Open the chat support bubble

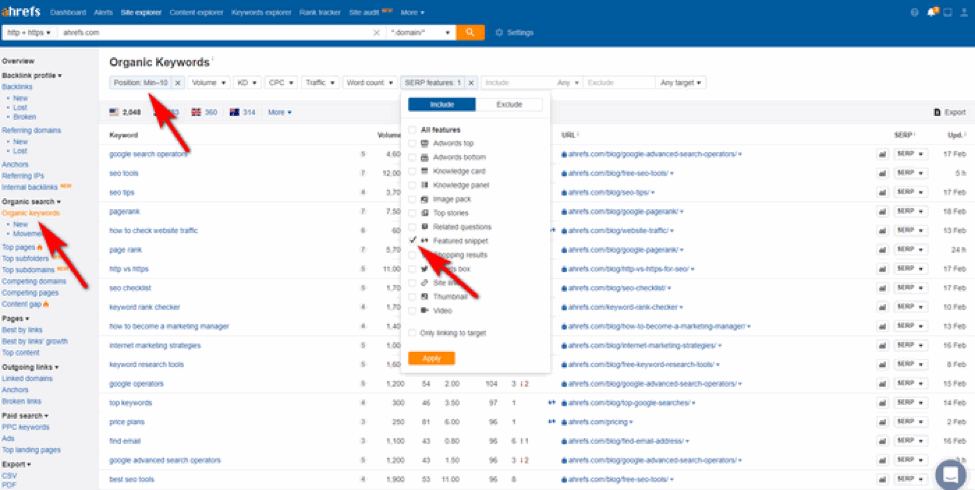[x=951, y=474]
